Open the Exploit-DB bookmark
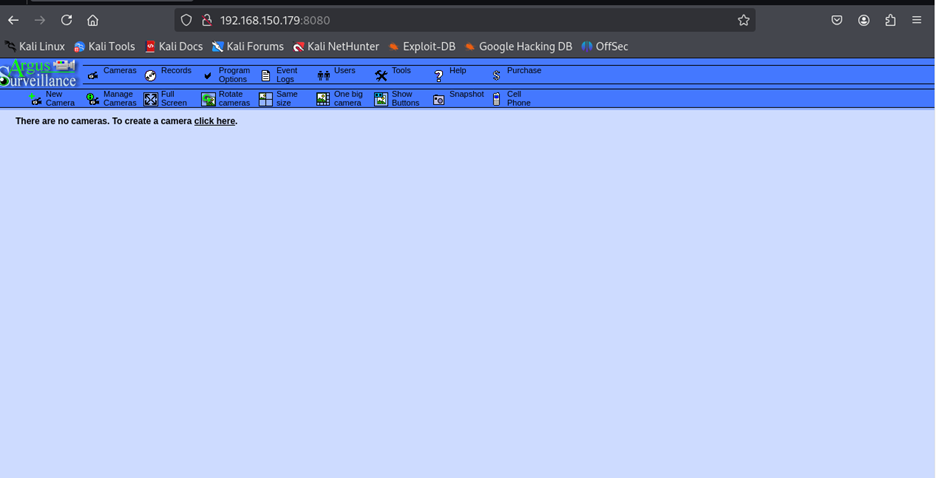Image resolution: width=936 pixels, height=478 pixels. [428, 46]
